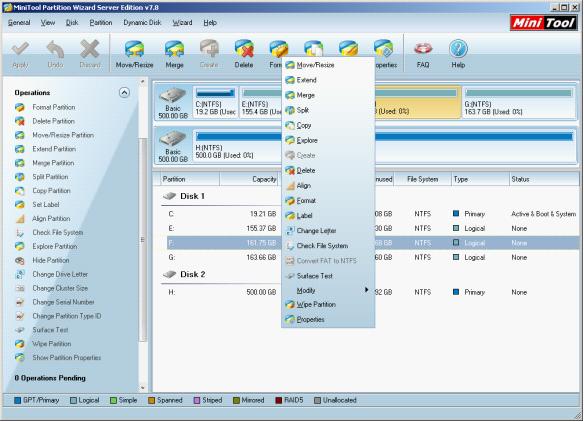Click the Capacity column header
Image resolution: width=584 pixels, height=422 pixels.
click(x=264, y=180)
